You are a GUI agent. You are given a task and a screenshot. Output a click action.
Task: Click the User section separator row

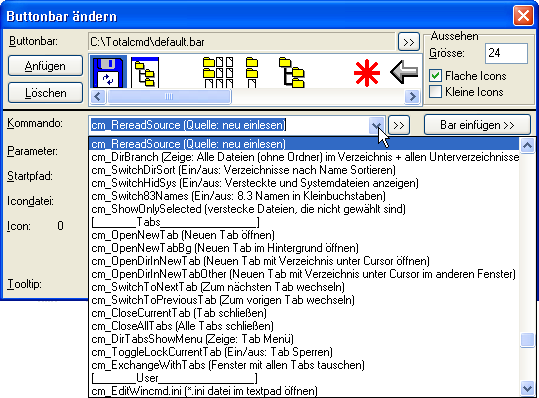[x=304, y=378]
